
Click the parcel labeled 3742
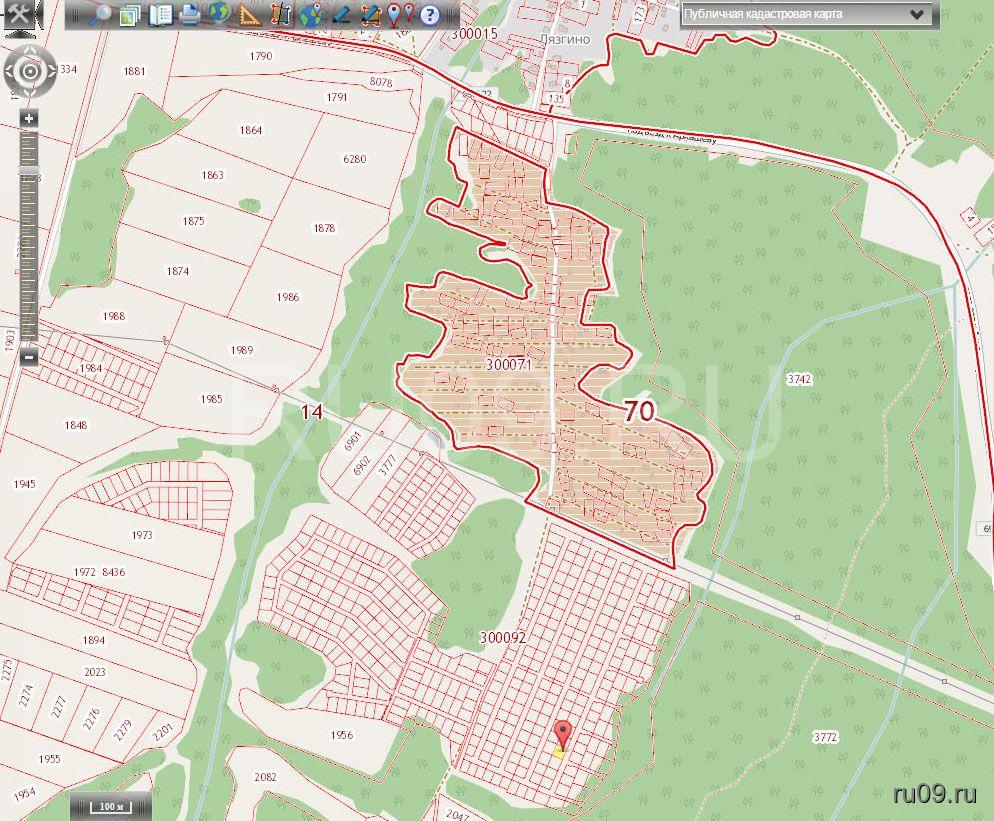pyautogui.click(x=799, y=379)
